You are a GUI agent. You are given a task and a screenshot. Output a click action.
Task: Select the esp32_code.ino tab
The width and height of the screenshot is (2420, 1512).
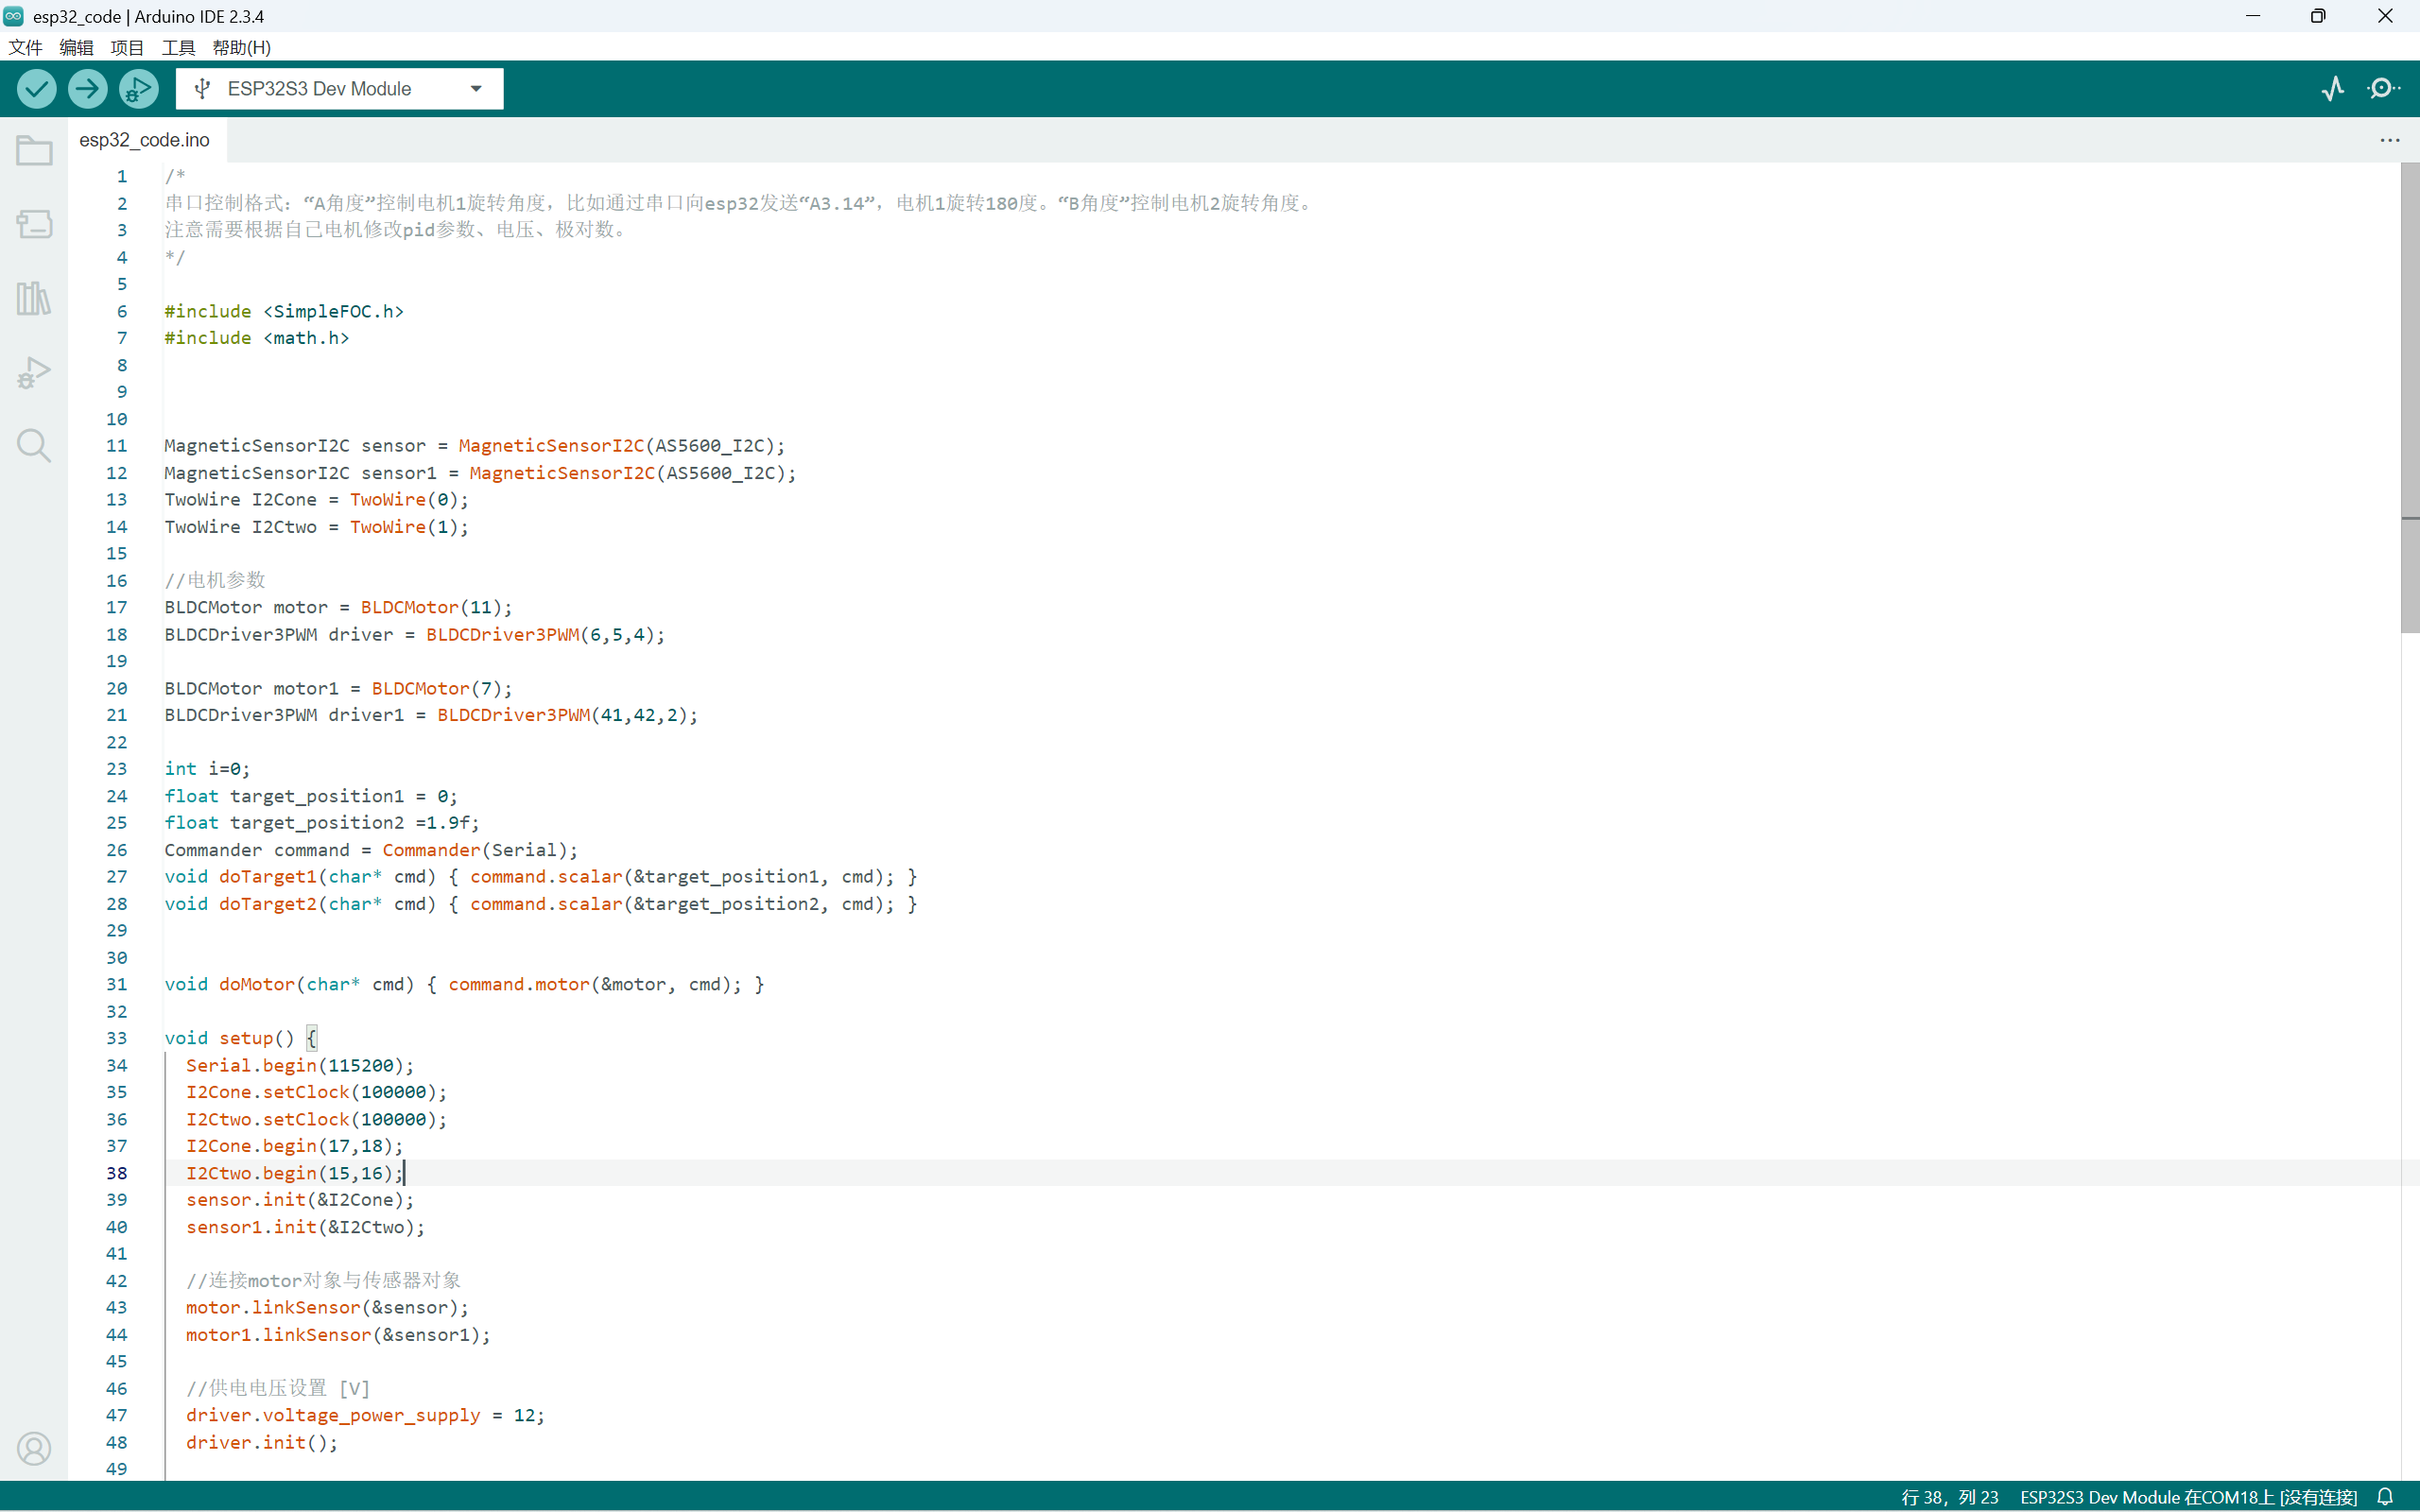(145, 140)
